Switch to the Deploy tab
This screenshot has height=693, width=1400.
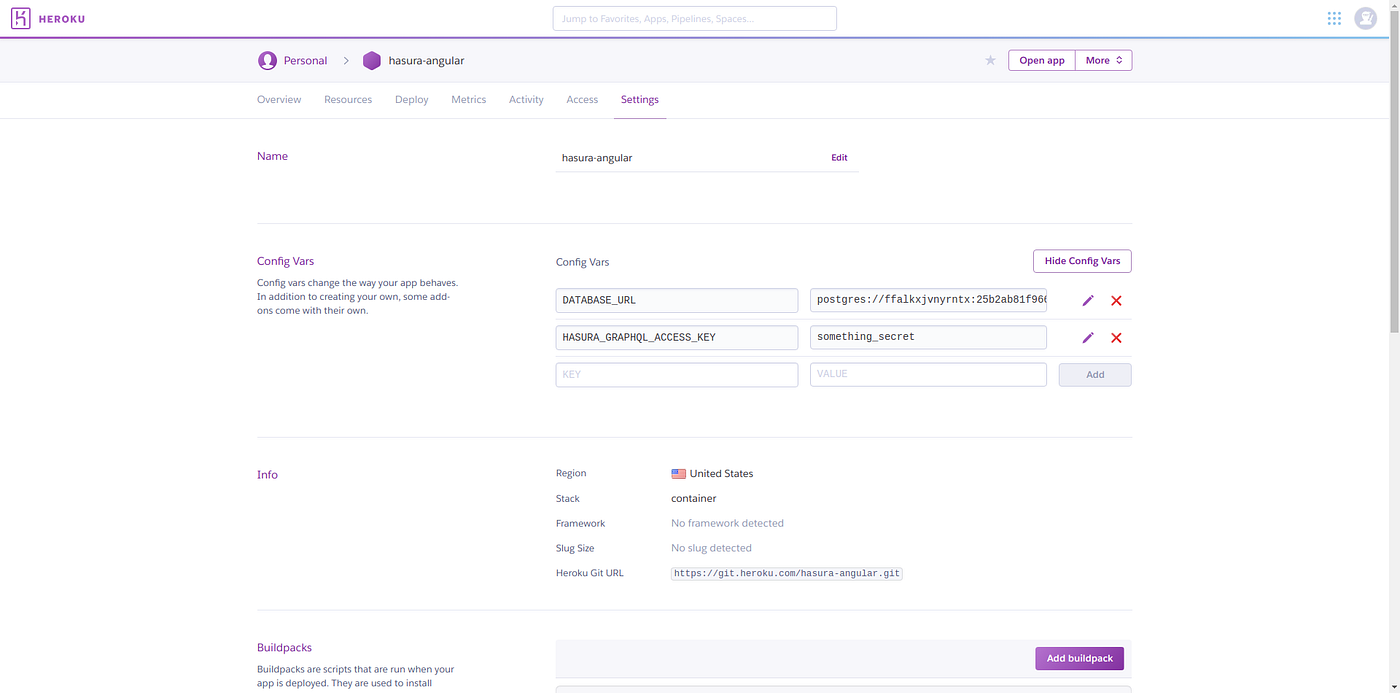click(x=411, y=99)
